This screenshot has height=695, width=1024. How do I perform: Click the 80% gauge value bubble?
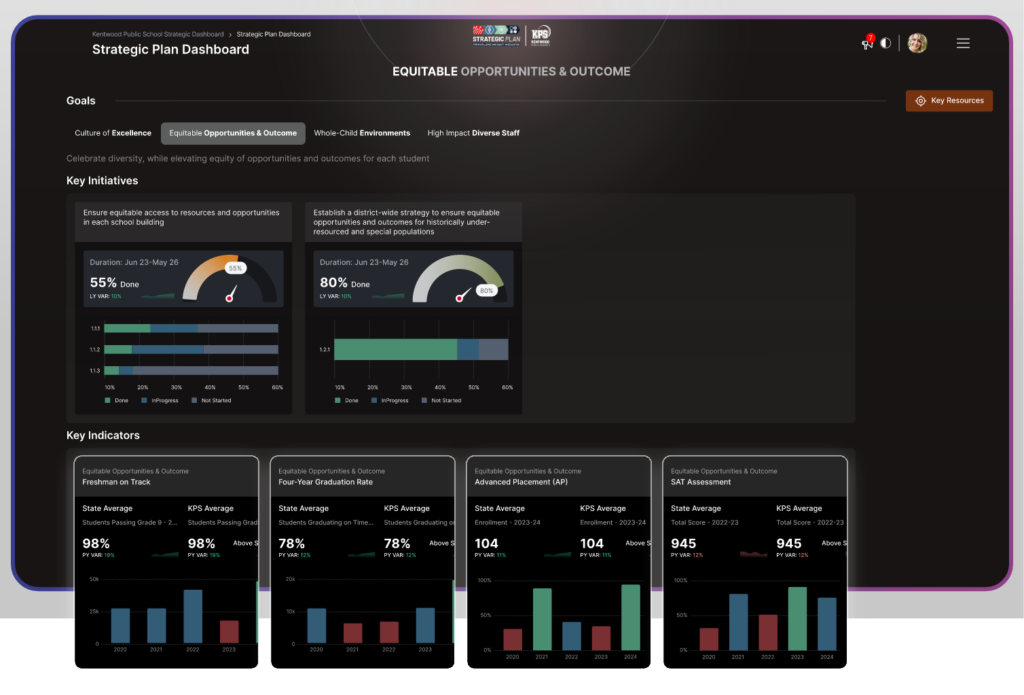pos(486,291)
